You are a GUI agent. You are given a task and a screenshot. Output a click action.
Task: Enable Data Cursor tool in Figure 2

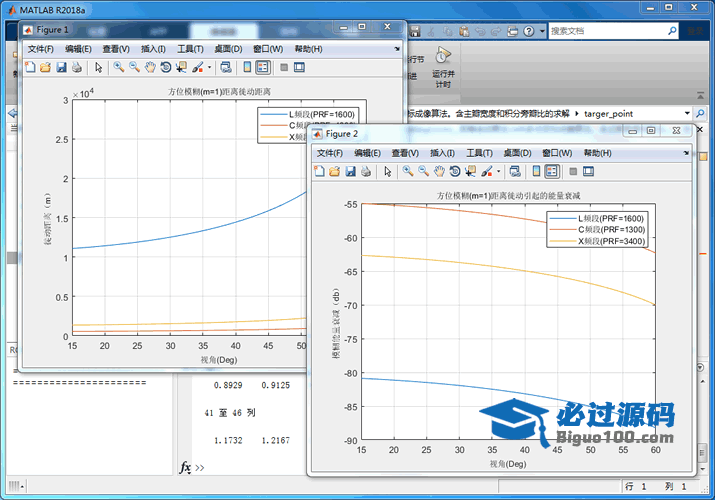click(x=470, y=171)
